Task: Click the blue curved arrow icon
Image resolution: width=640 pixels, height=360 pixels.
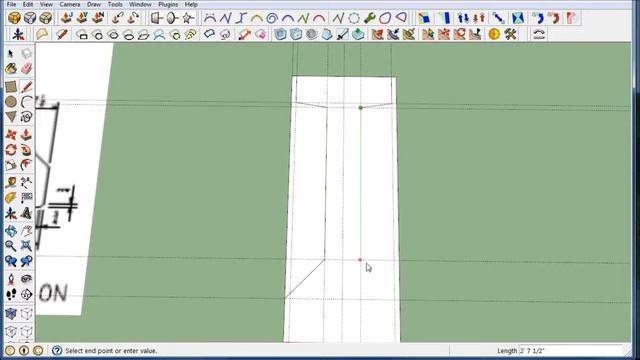Action: coord(538,18)
